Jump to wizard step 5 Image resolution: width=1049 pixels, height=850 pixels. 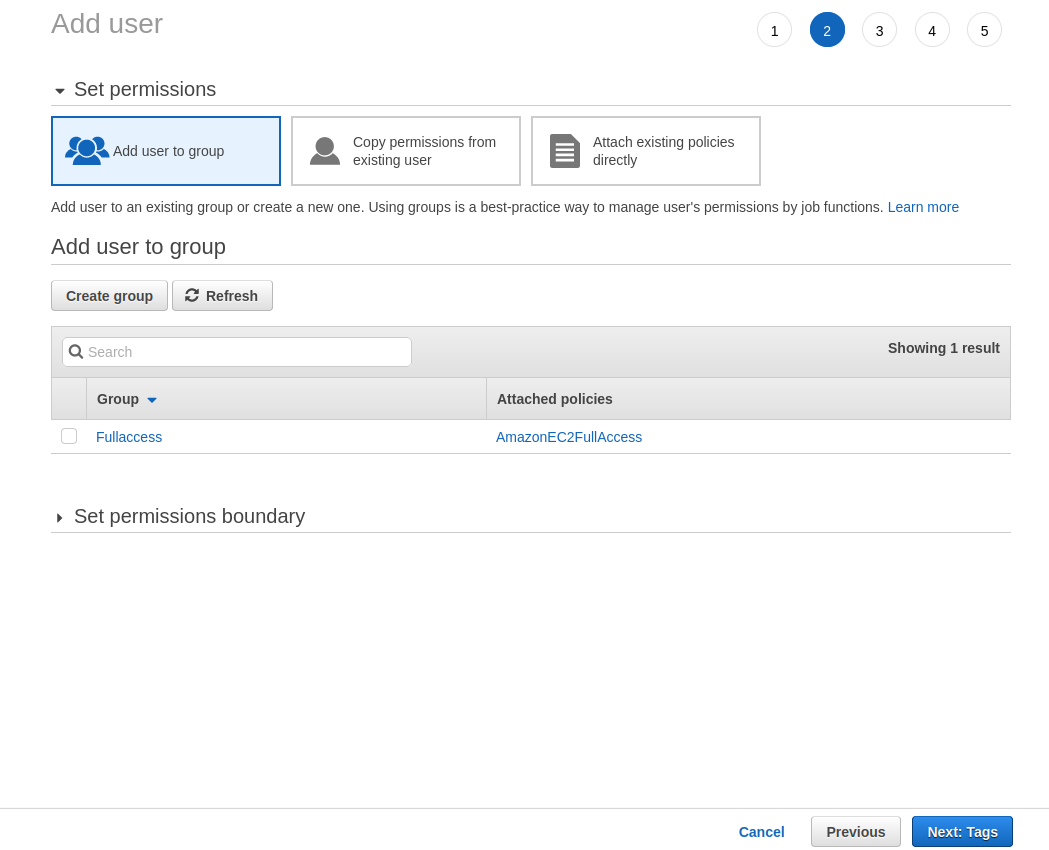tap(985, 30)
